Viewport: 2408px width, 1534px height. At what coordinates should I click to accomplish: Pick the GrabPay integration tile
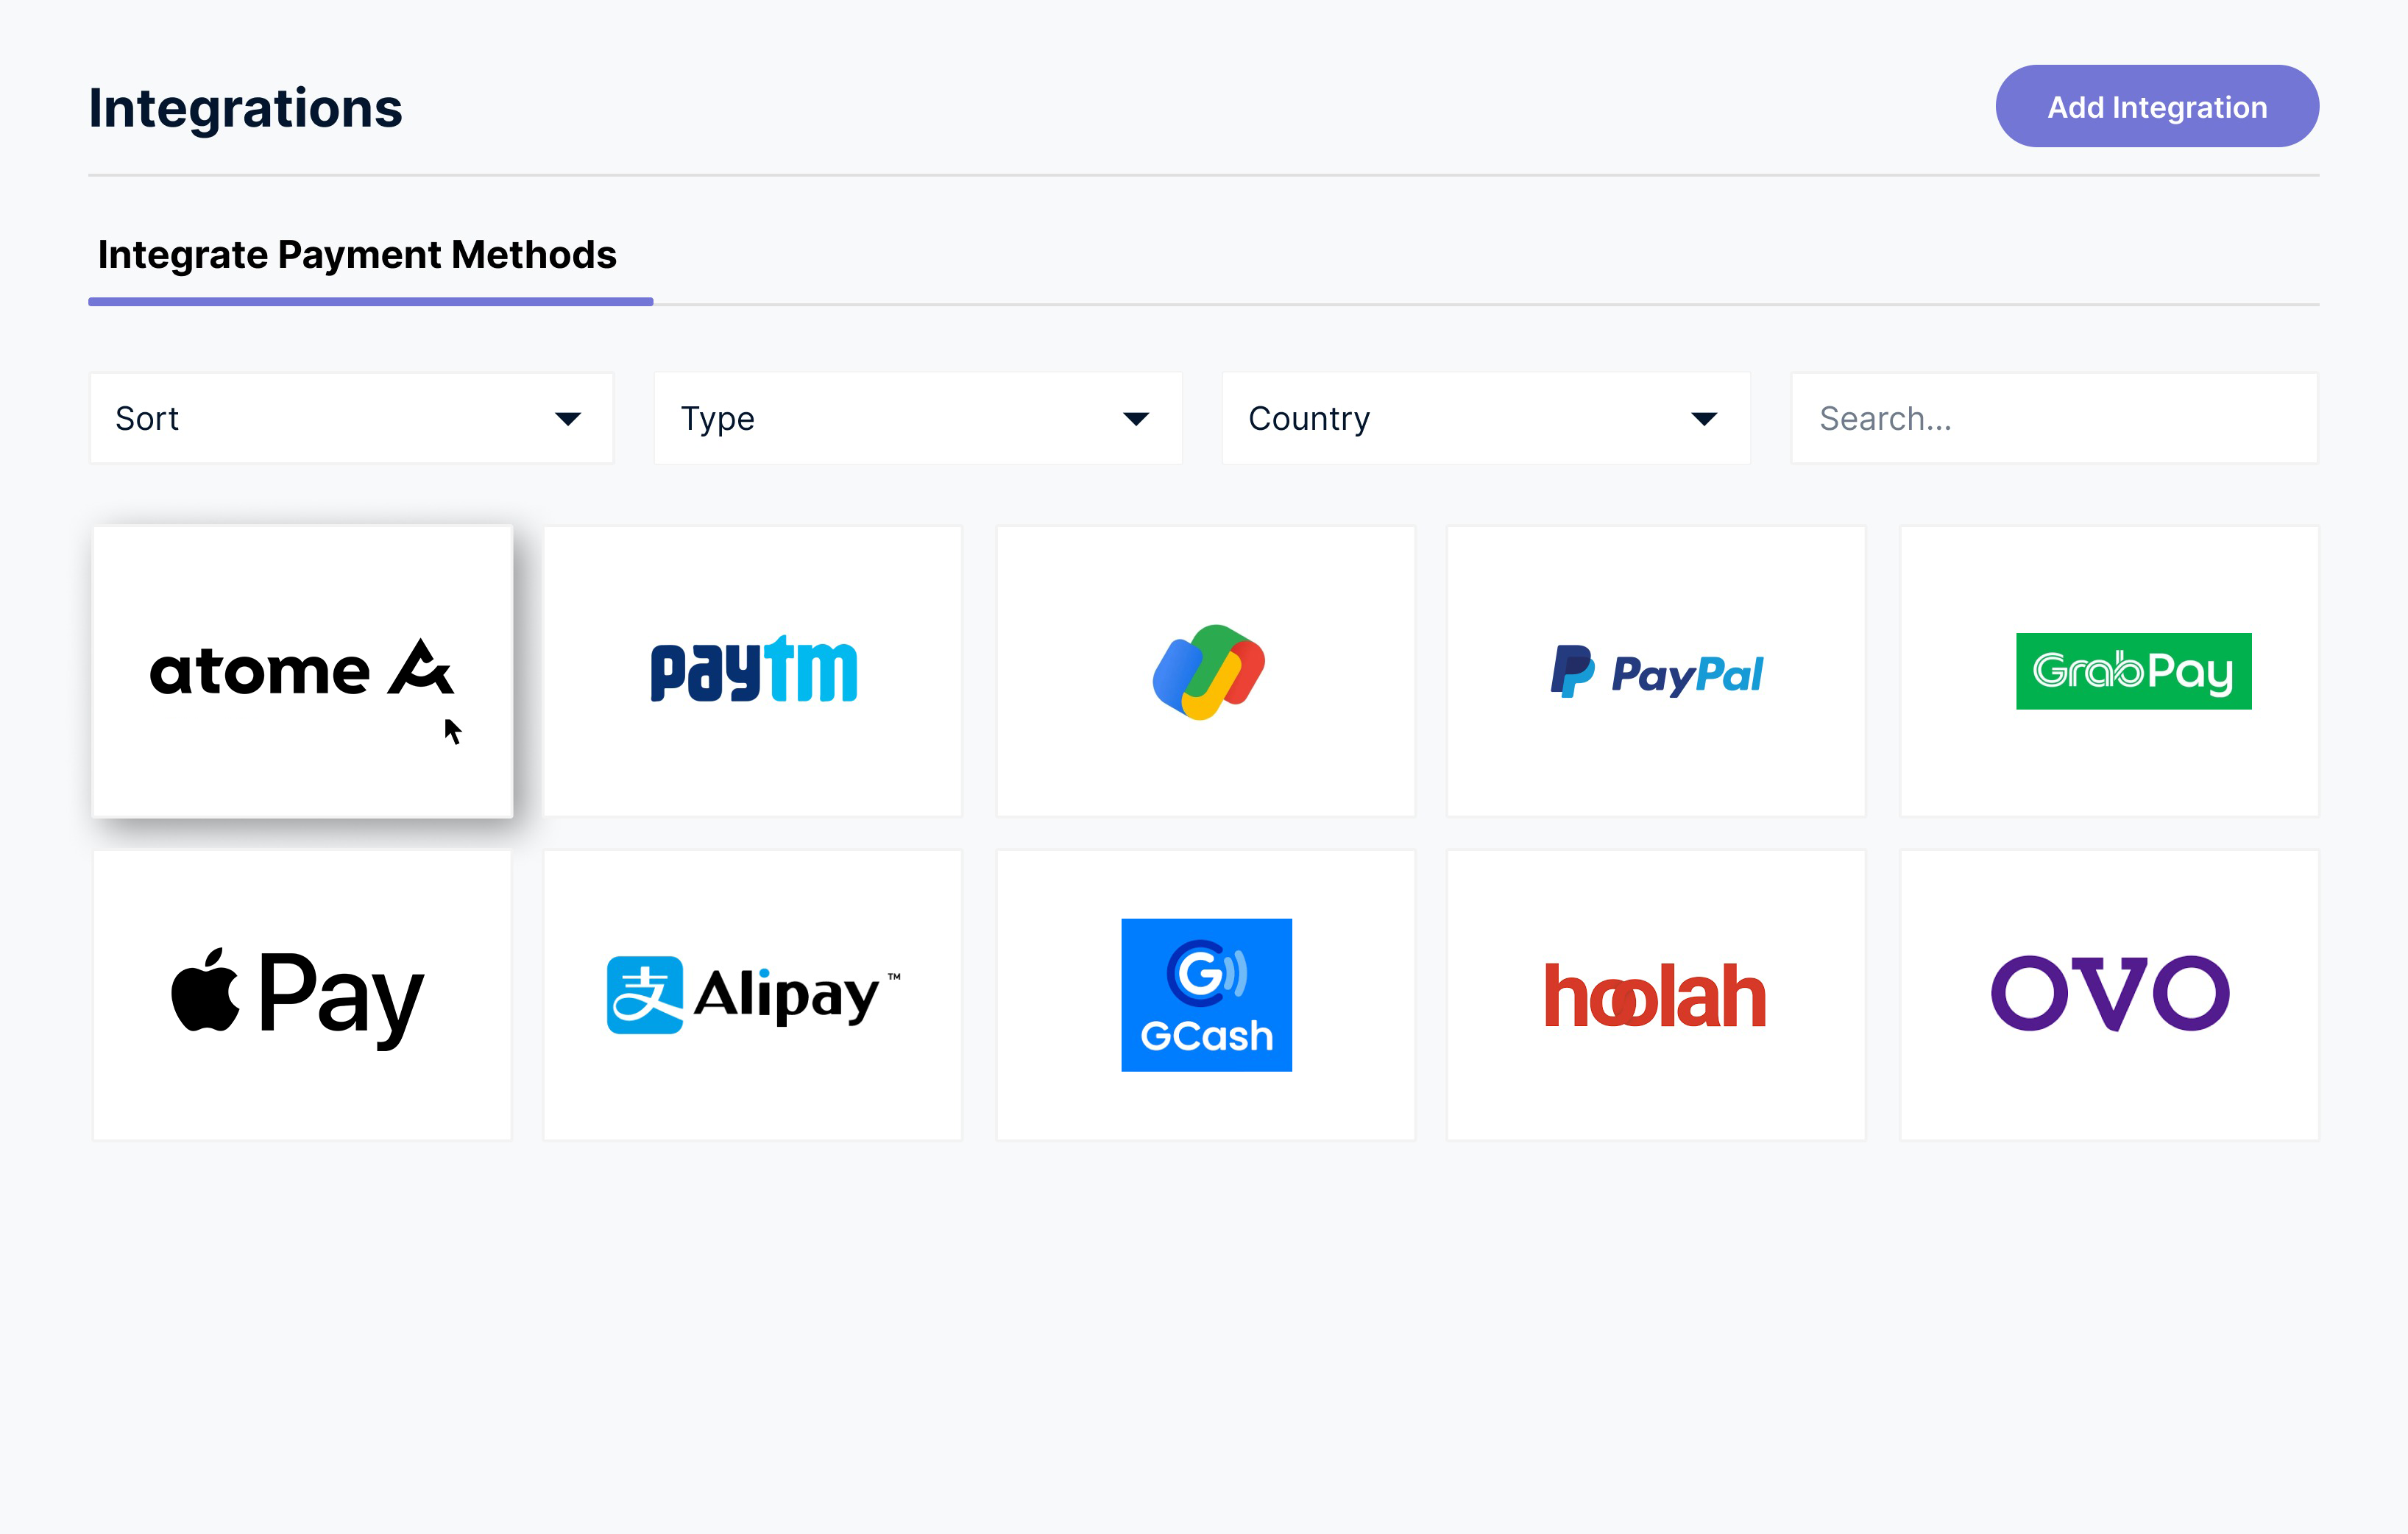2109,671
